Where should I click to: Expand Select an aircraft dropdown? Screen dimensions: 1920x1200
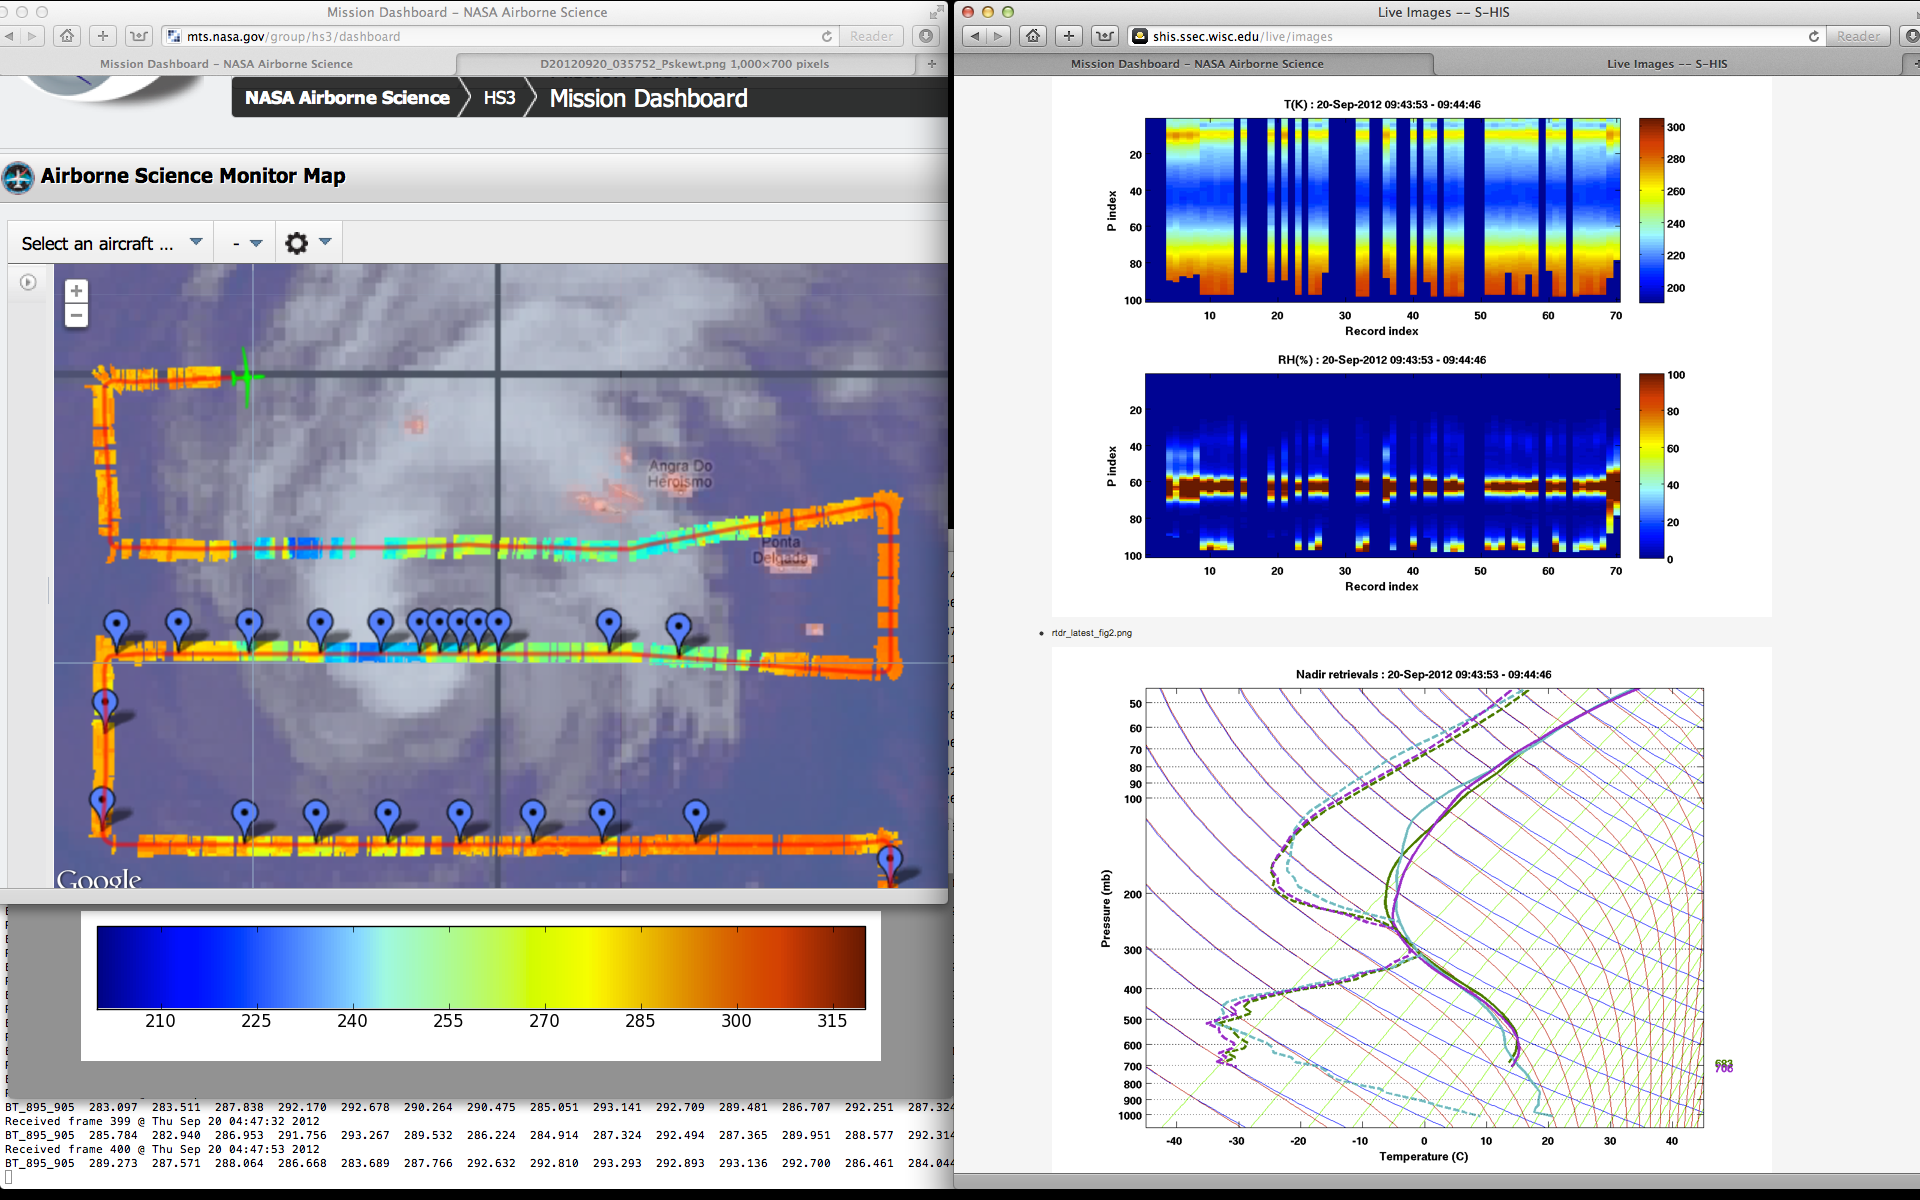click(x=111, y=243)
